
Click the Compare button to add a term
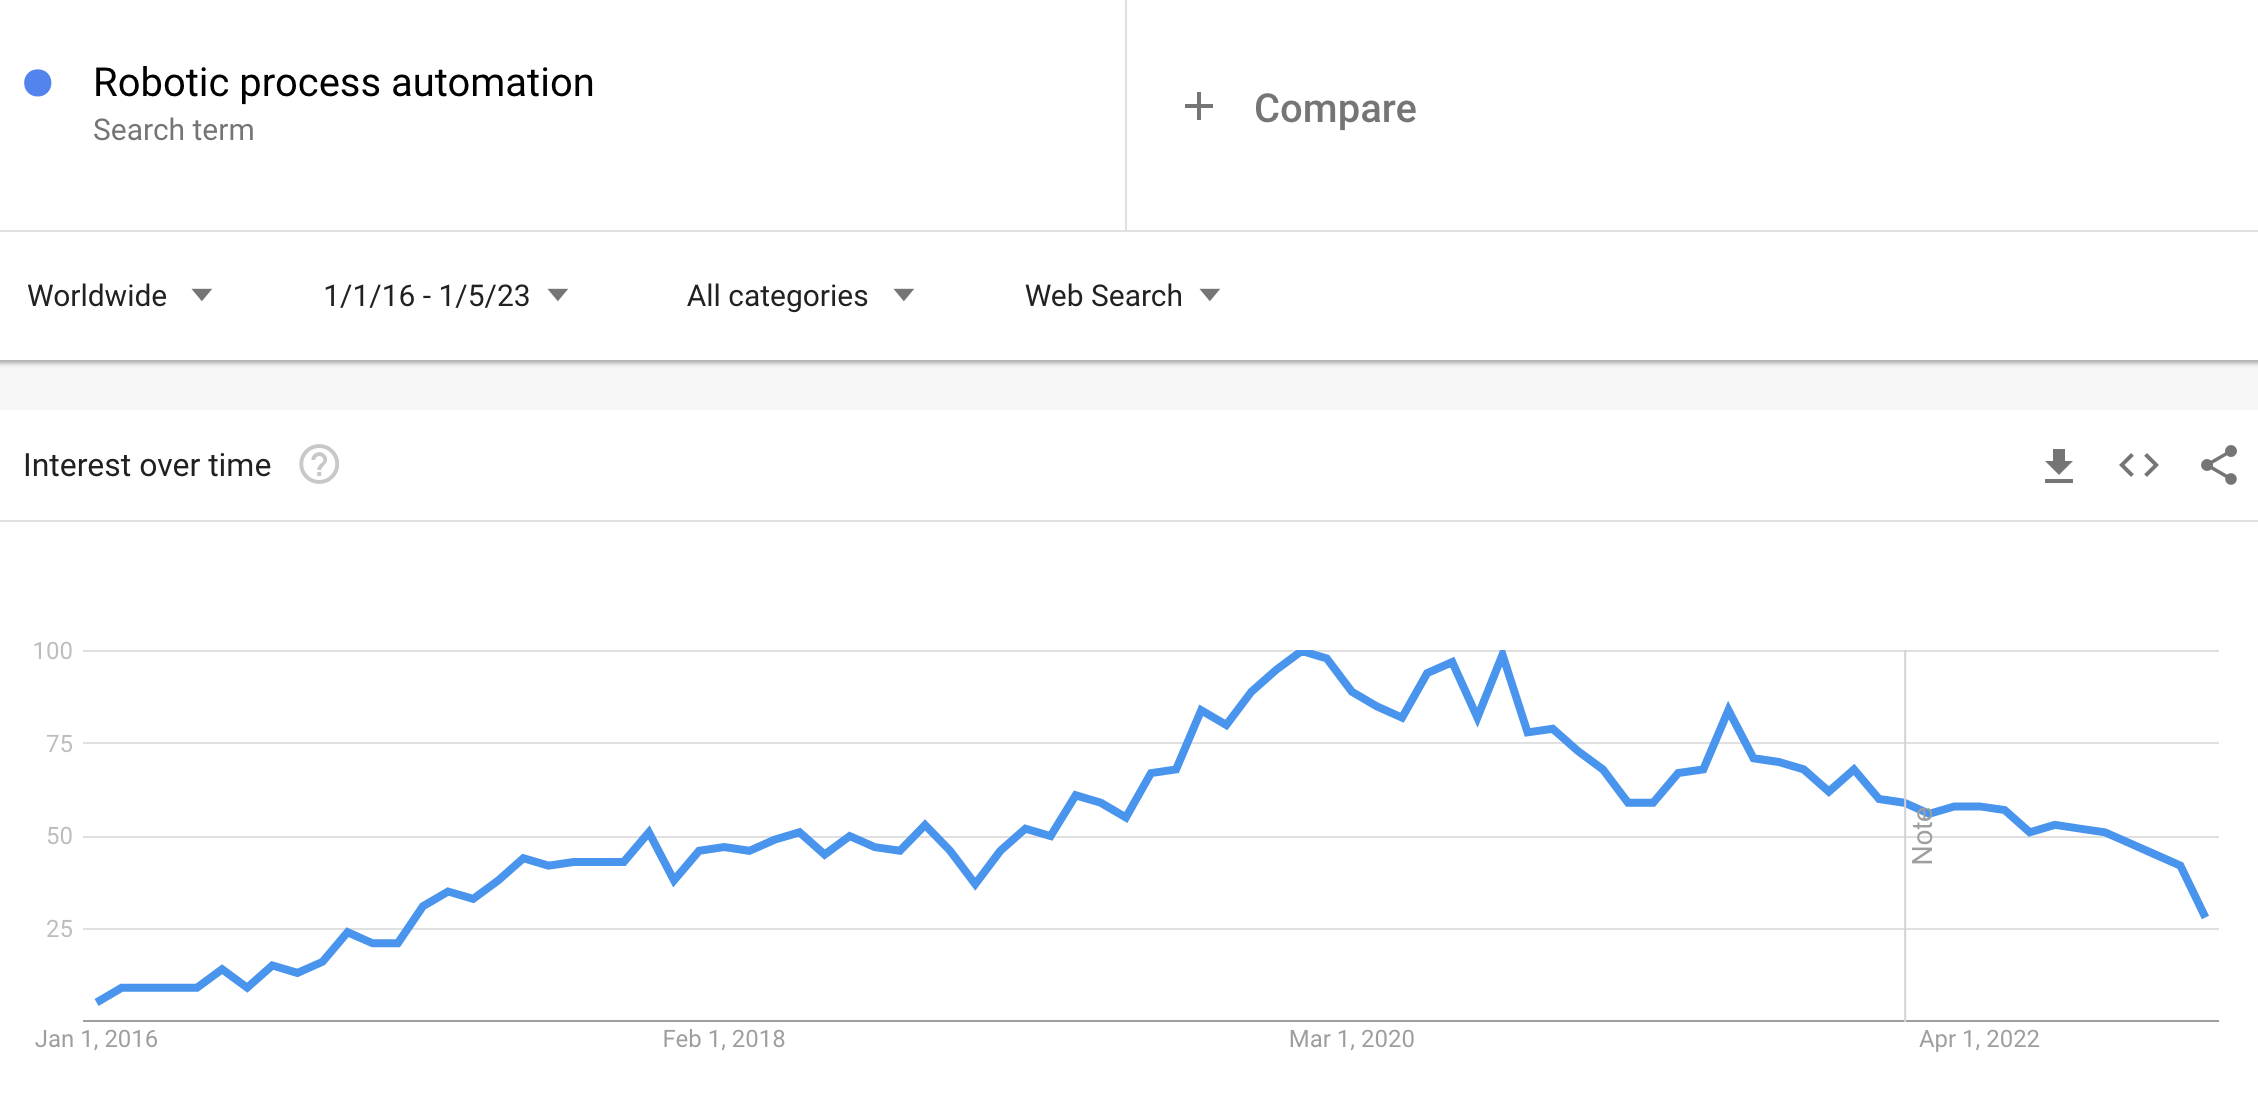tap(1334, 108)
